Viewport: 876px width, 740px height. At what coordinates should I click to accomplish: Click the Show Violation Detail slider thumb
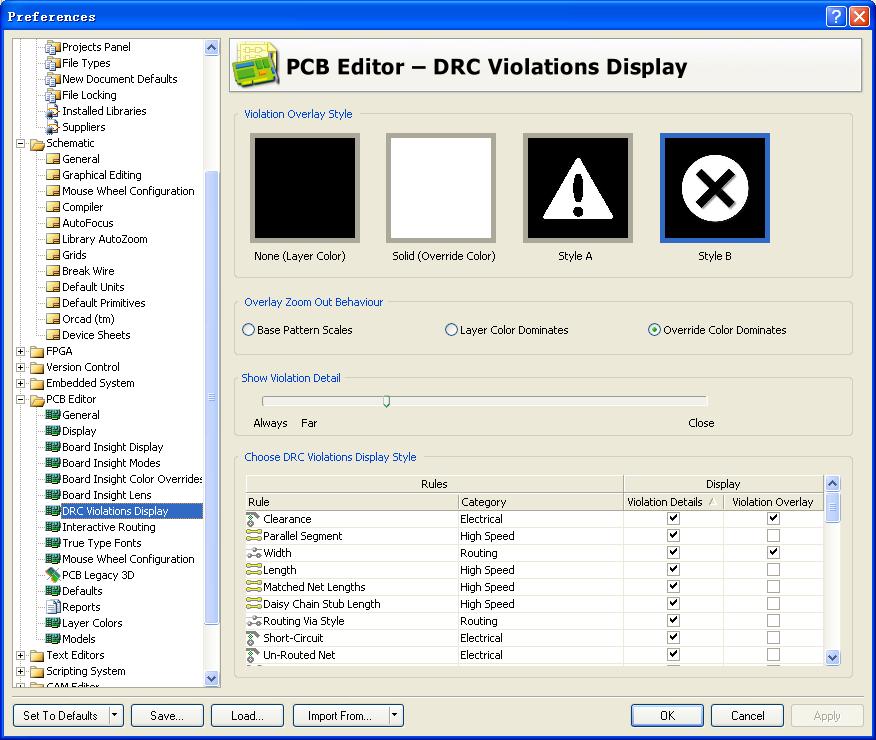tap(386, 402)
